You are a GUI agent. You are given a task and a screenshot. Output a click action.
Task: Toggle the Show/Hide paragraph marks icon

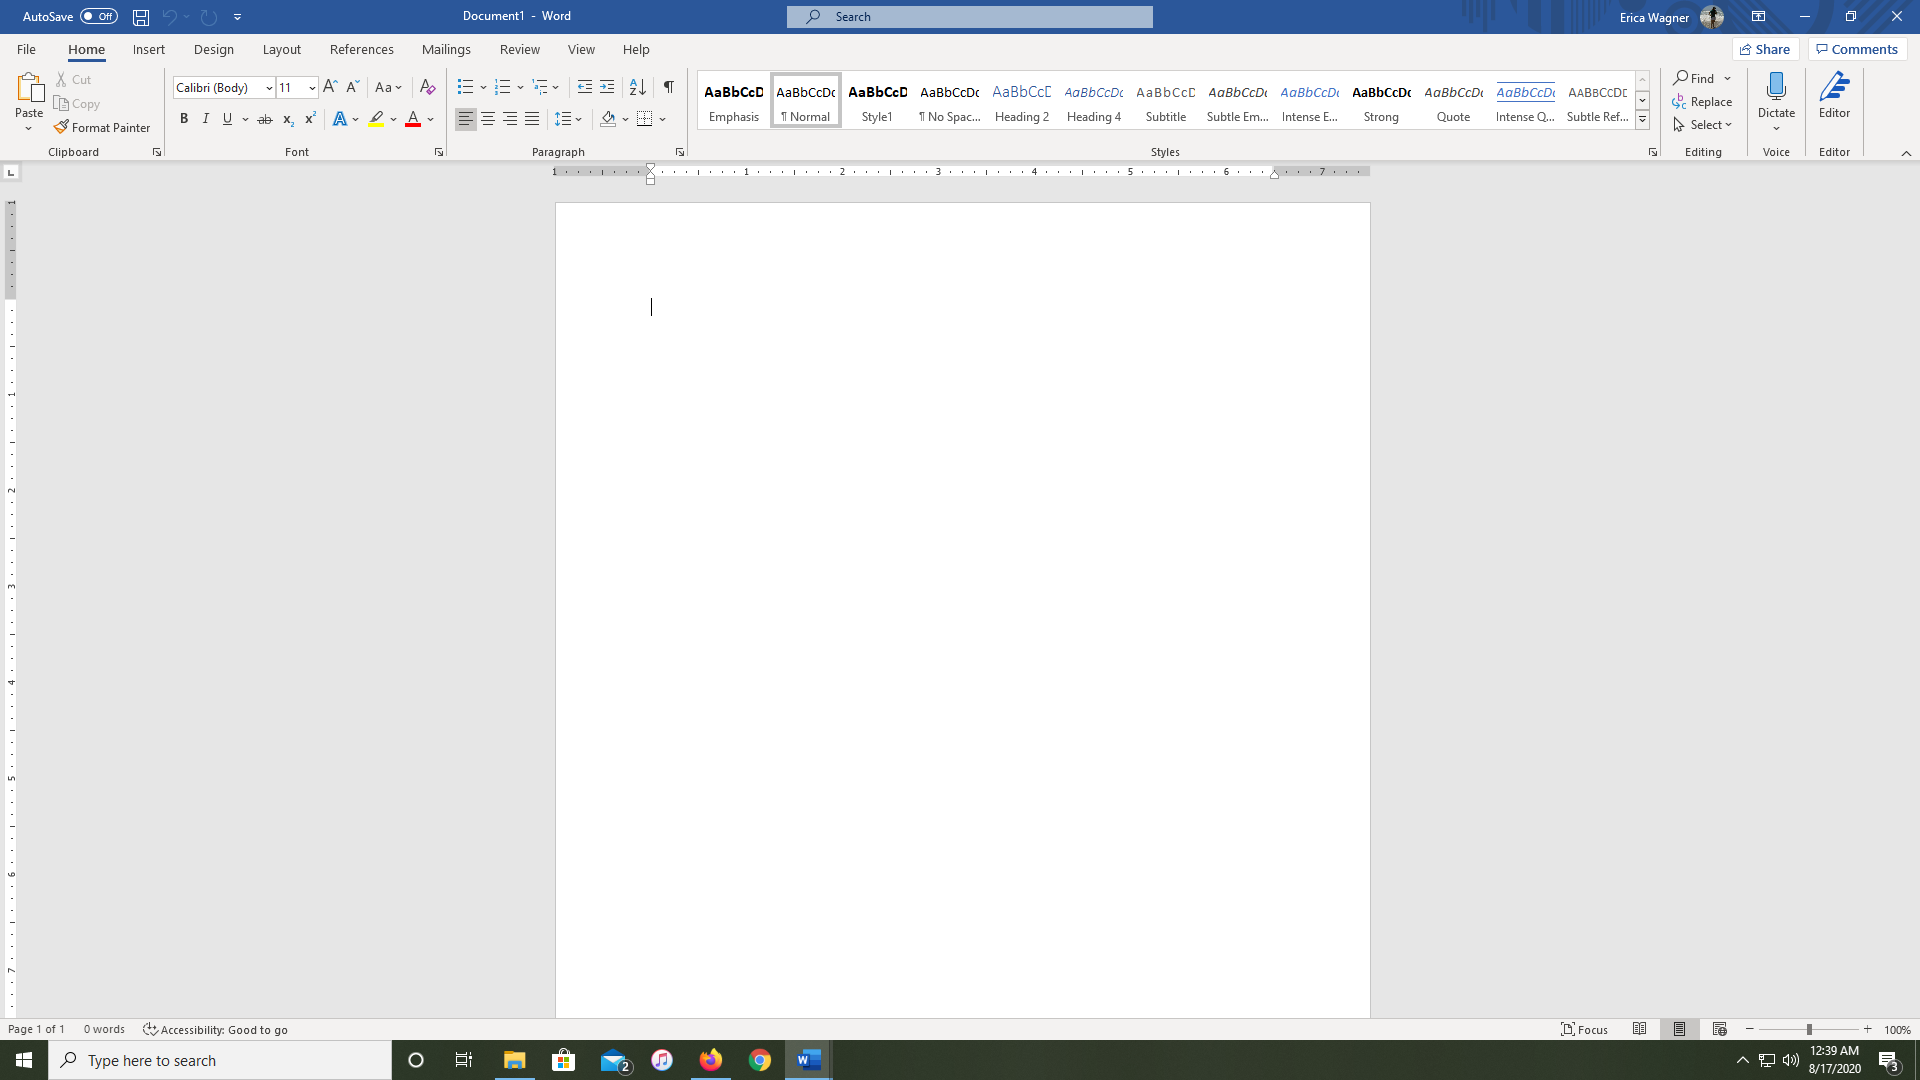pos(669,86)
